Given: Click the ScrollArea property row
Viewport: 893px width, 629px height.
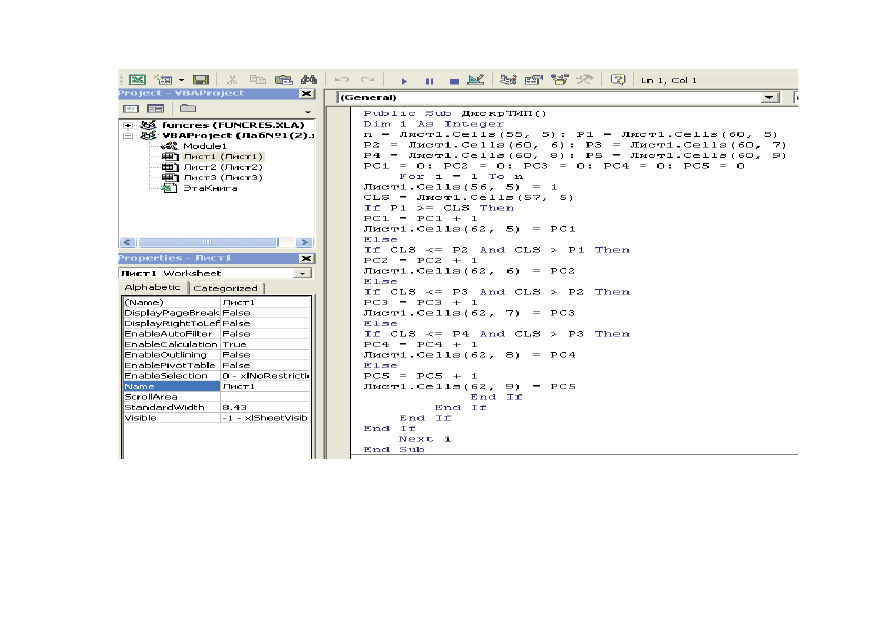Looking at the screenshot, I should point(217,397).
